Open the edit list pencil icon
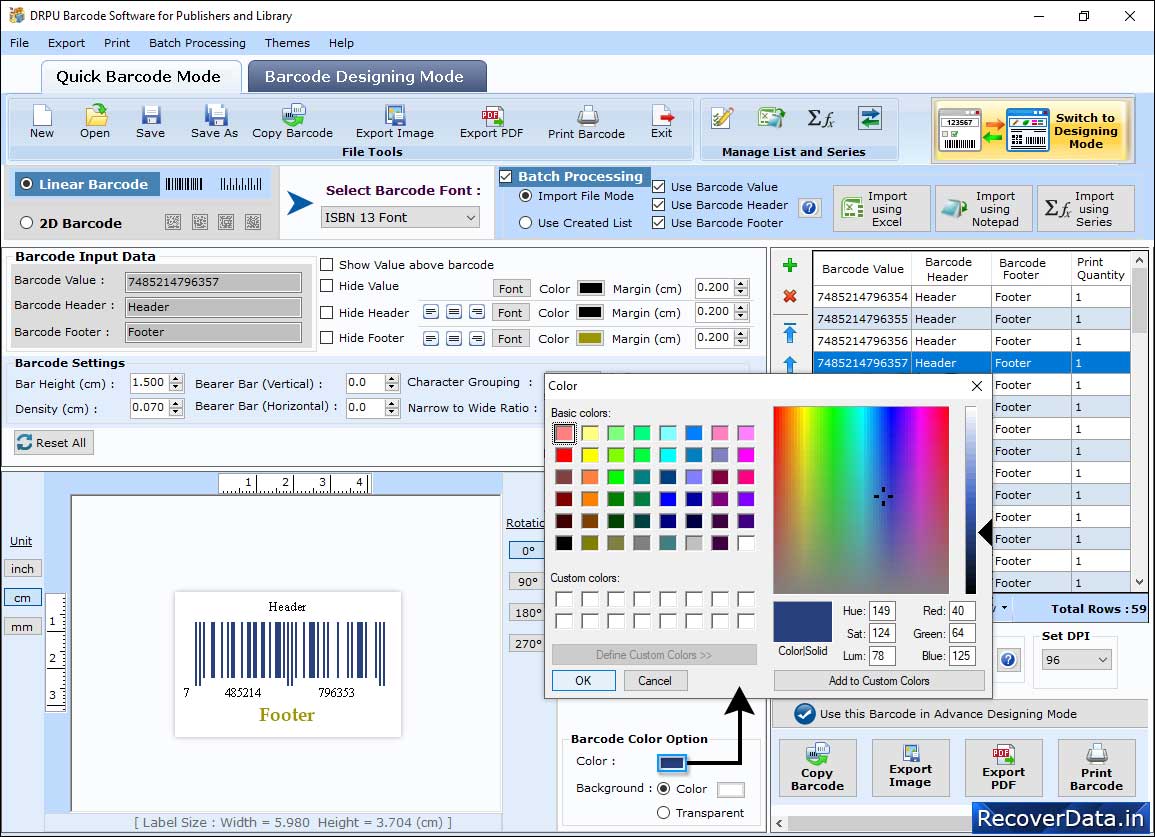 722,118
